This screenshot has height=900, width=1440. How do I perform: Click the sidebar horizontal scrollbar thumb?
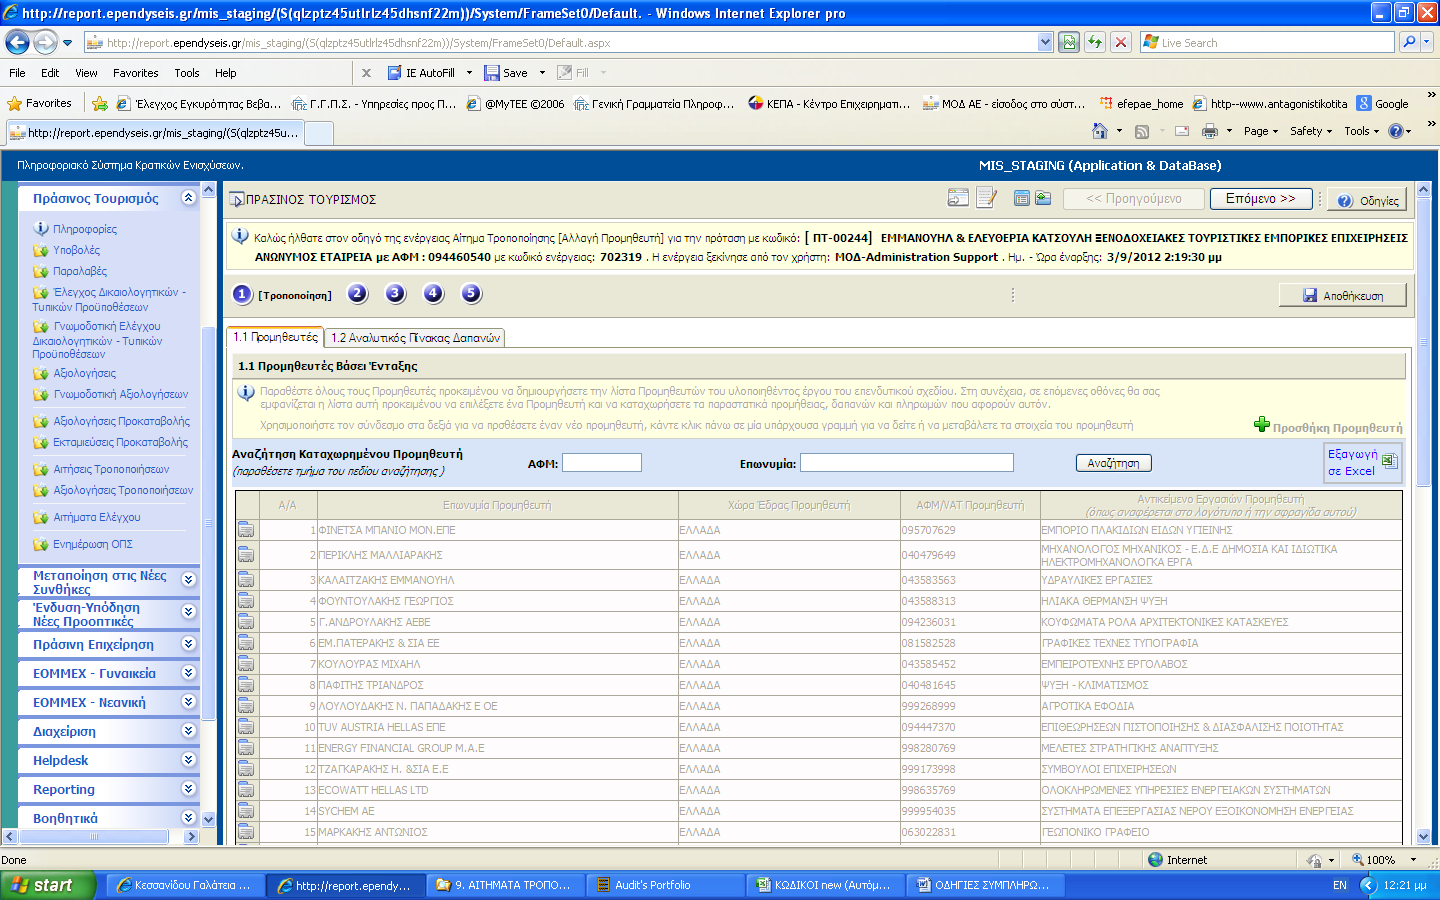click(x=94, y=836)
